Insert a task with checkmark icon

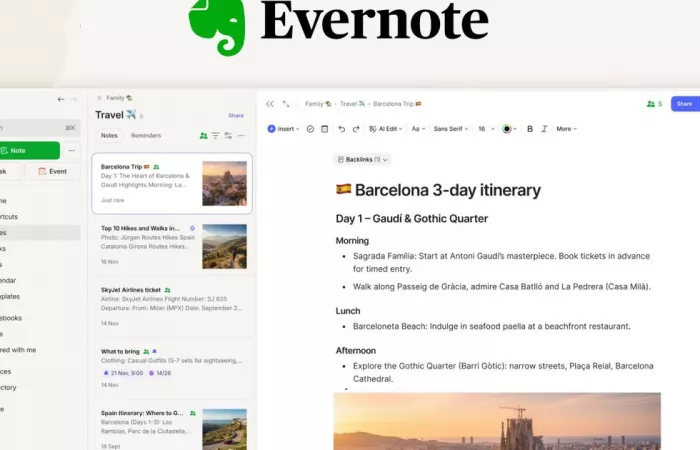(x=310, y=129)
